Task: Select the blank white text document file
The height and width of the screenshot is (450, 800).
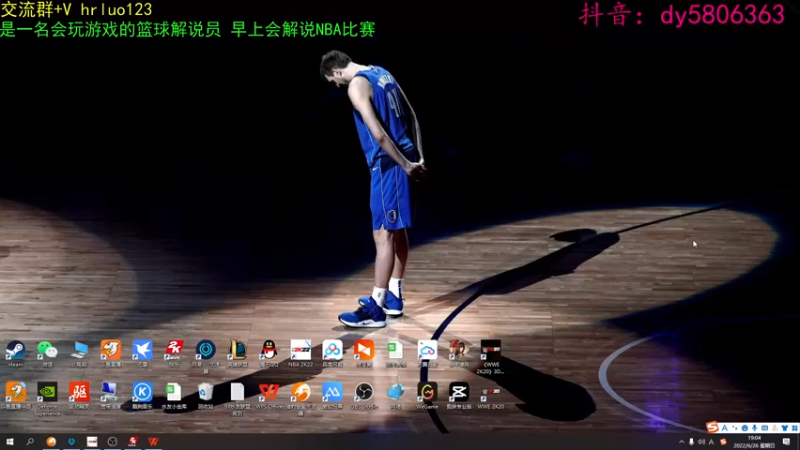Action: click(x=237, y=398)
